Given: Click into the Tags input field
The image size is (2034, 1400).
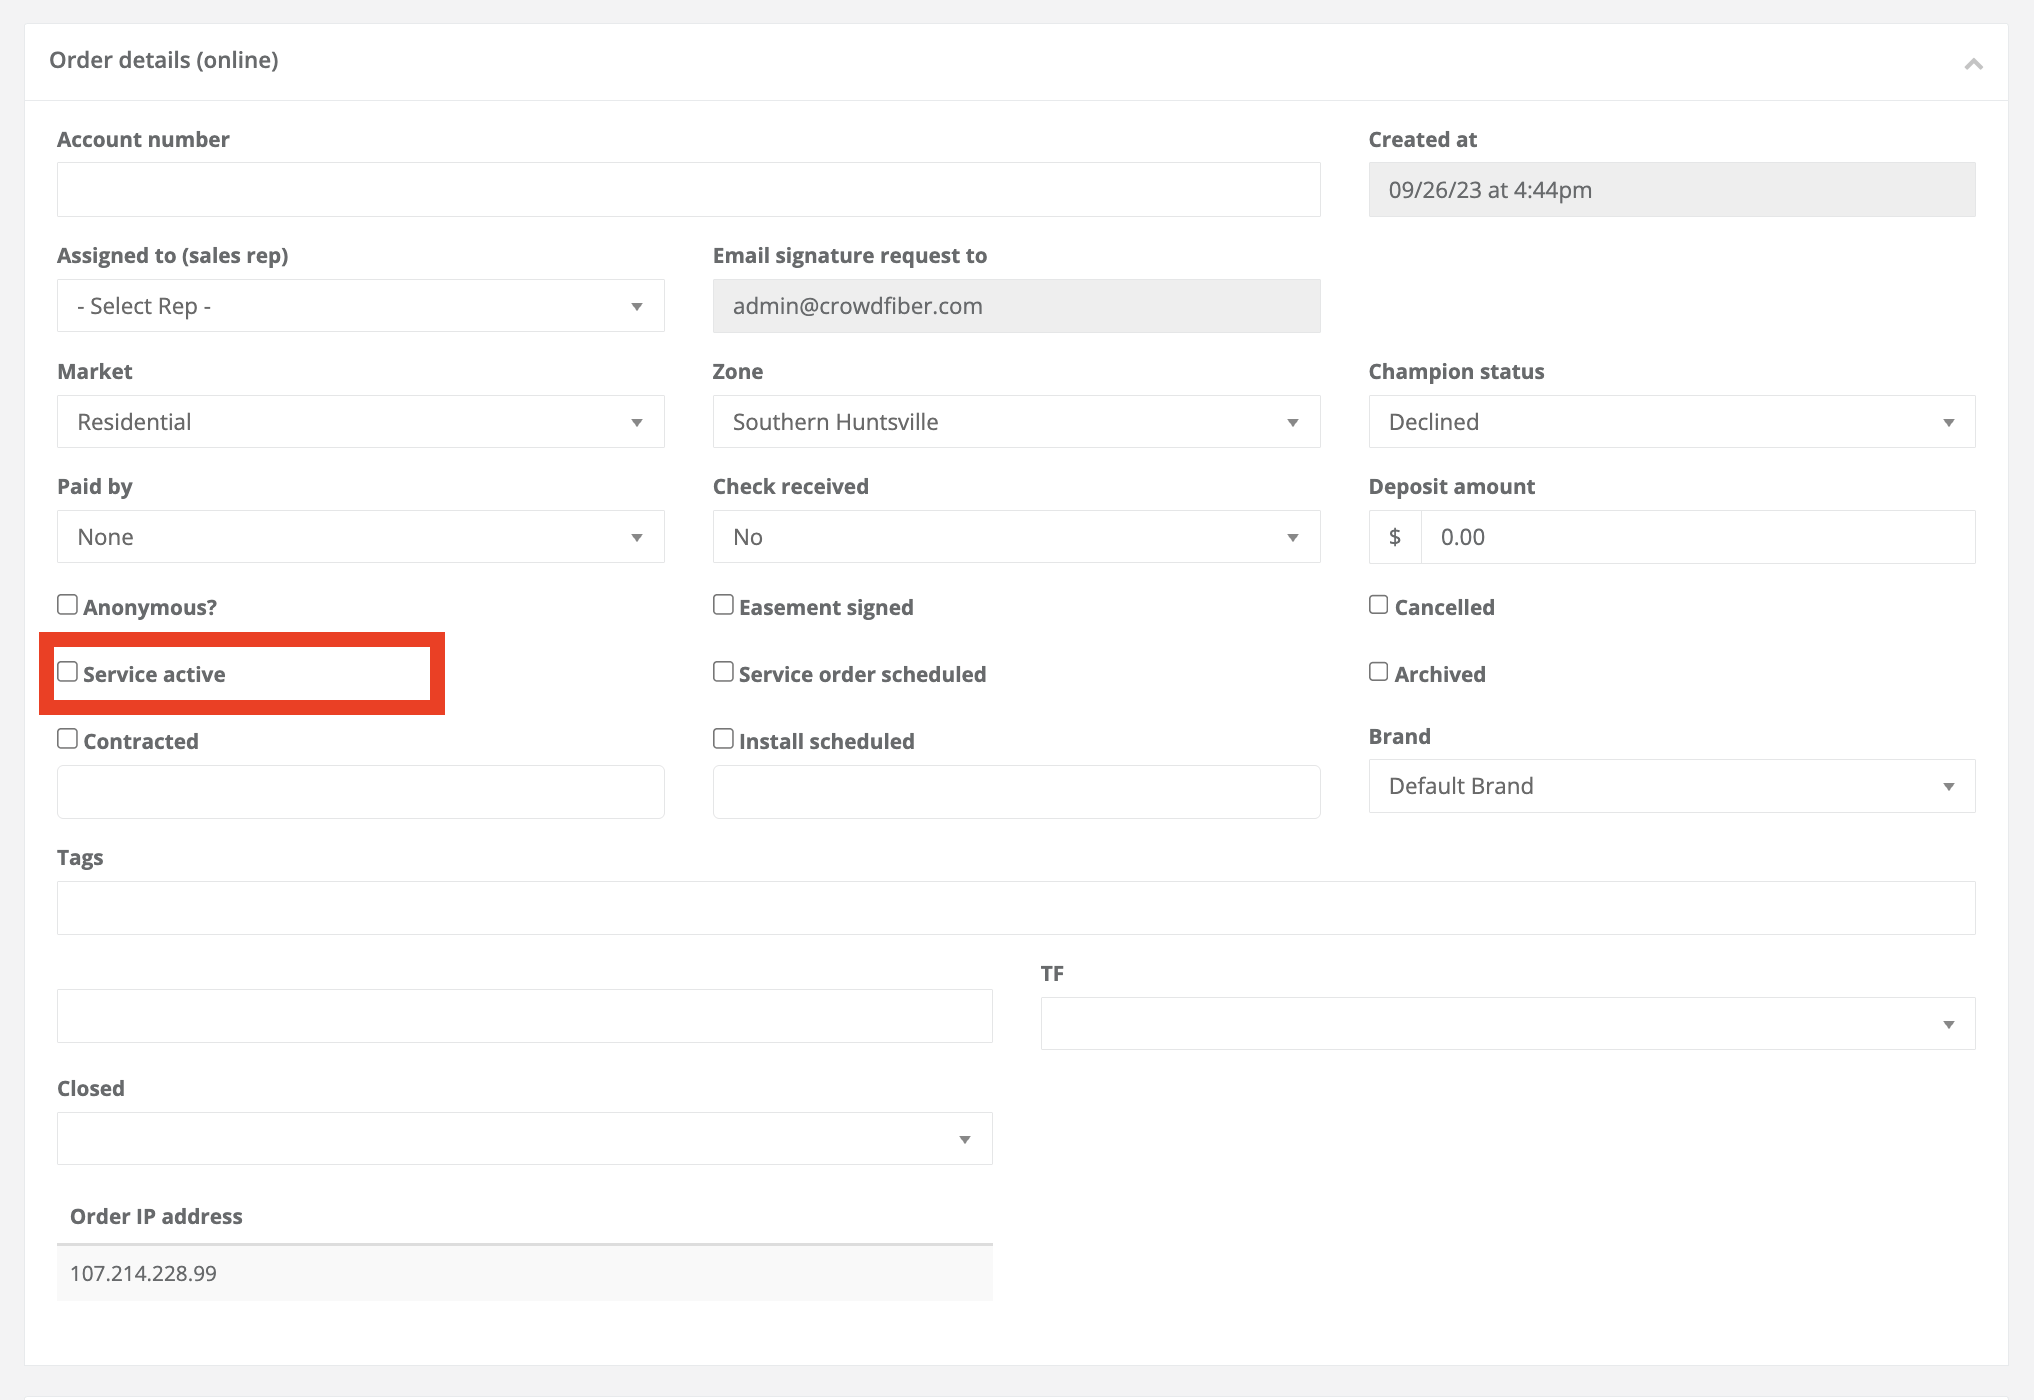Looking at the screenshot, I should (x=1016, y=908).
